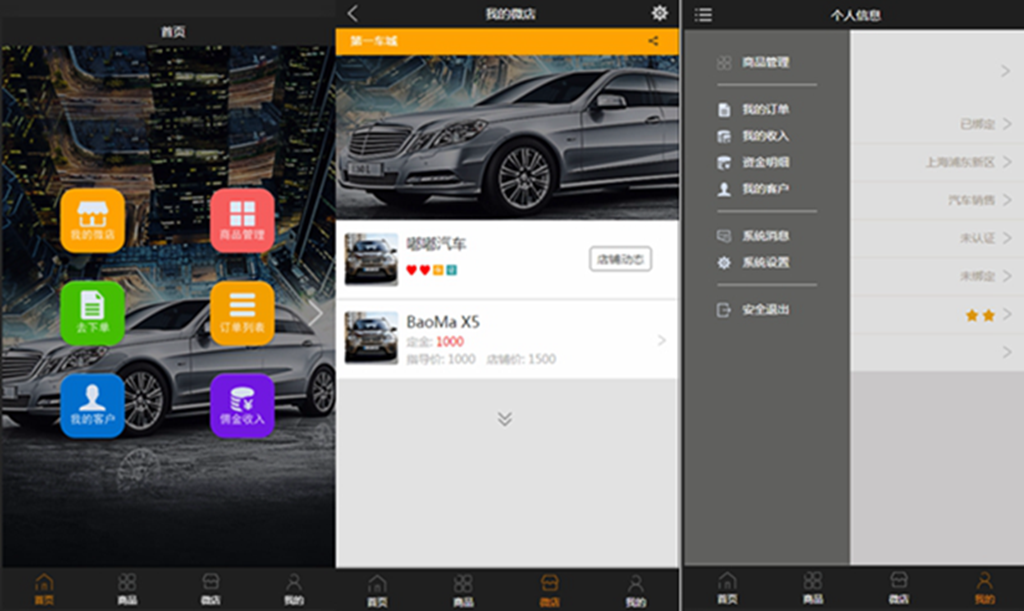
Task: Tap the blue 我的客户 person icon
Action: [92, 405]
